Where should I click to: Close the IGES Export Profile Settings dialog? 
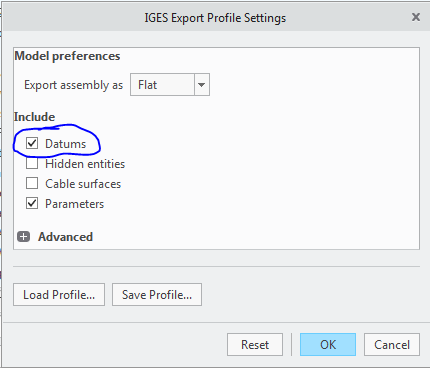pyautogui.click(x=416, y=17)
